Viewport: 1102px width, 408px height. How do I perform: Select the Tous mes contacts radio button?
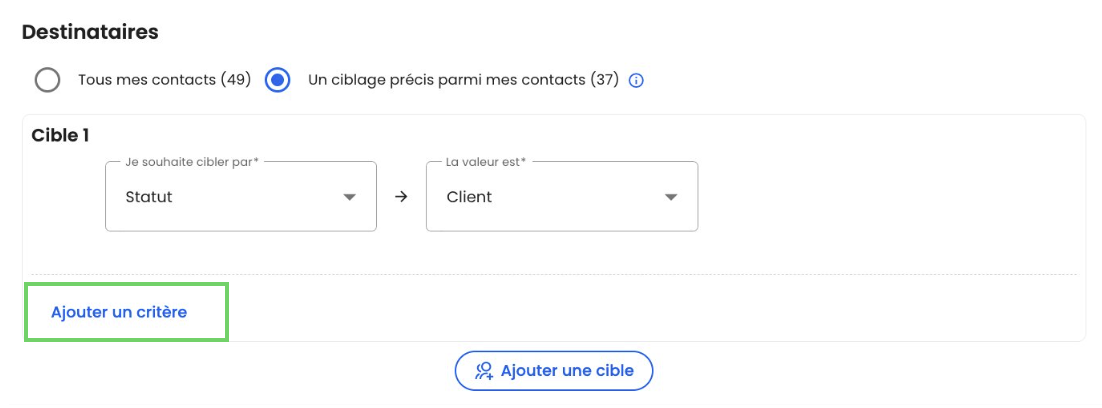(x=47, y=80)
